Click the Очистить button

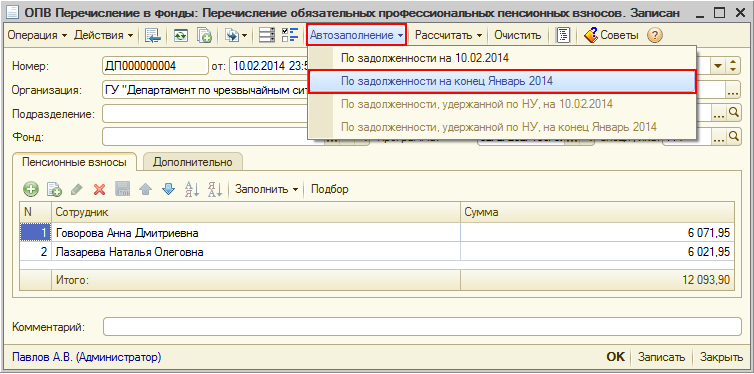(518, 35)
